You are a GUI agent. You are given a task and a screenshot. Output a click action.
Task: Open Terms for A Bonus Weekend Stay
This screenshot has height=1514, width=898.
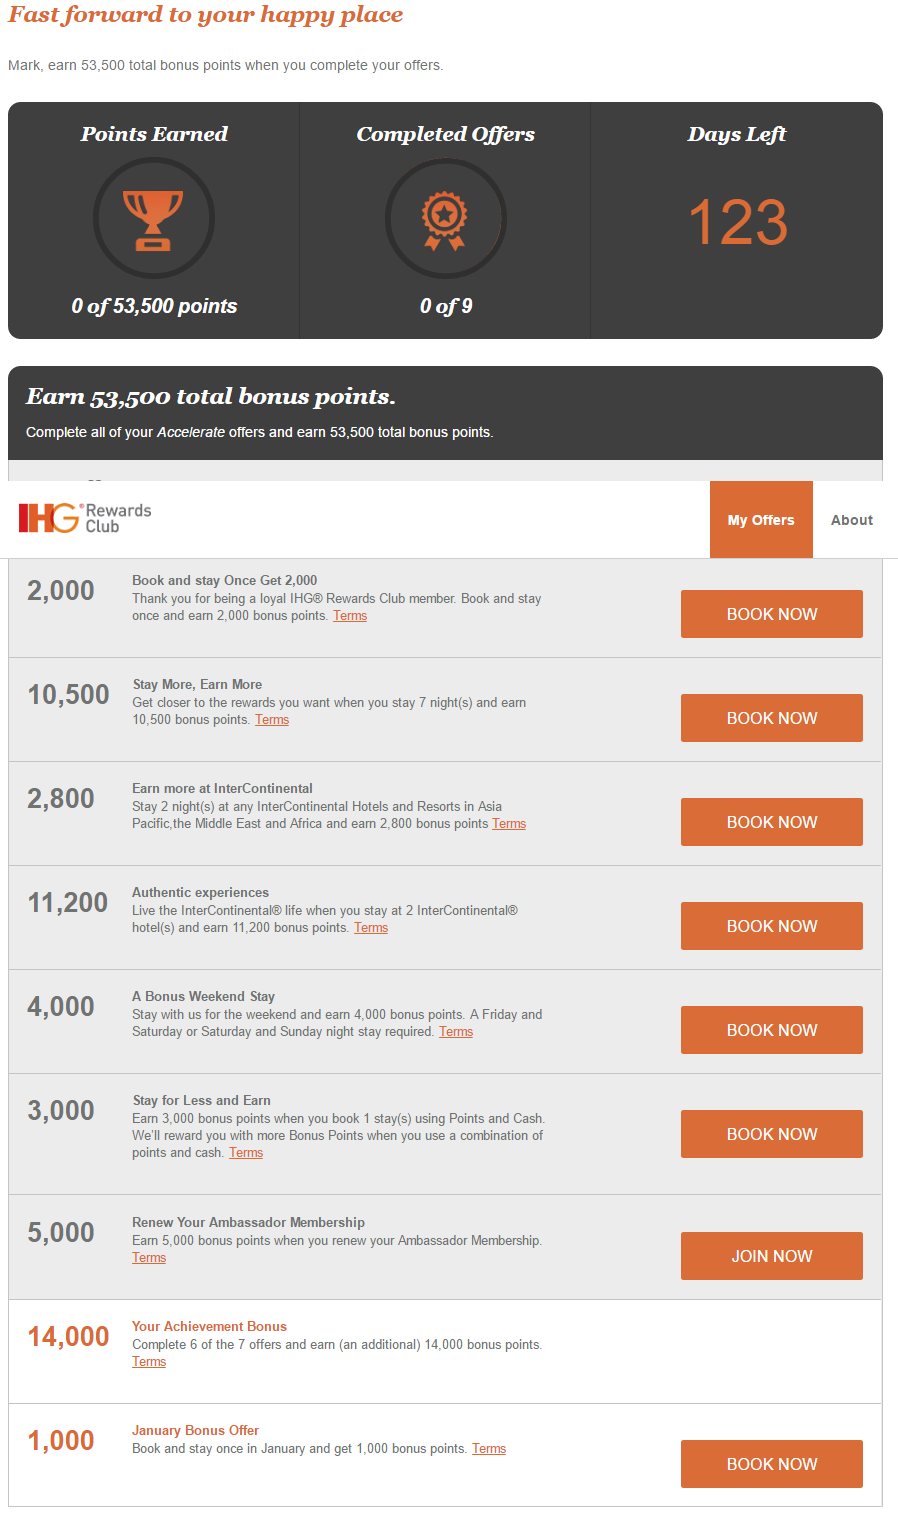pos(456,1032)
